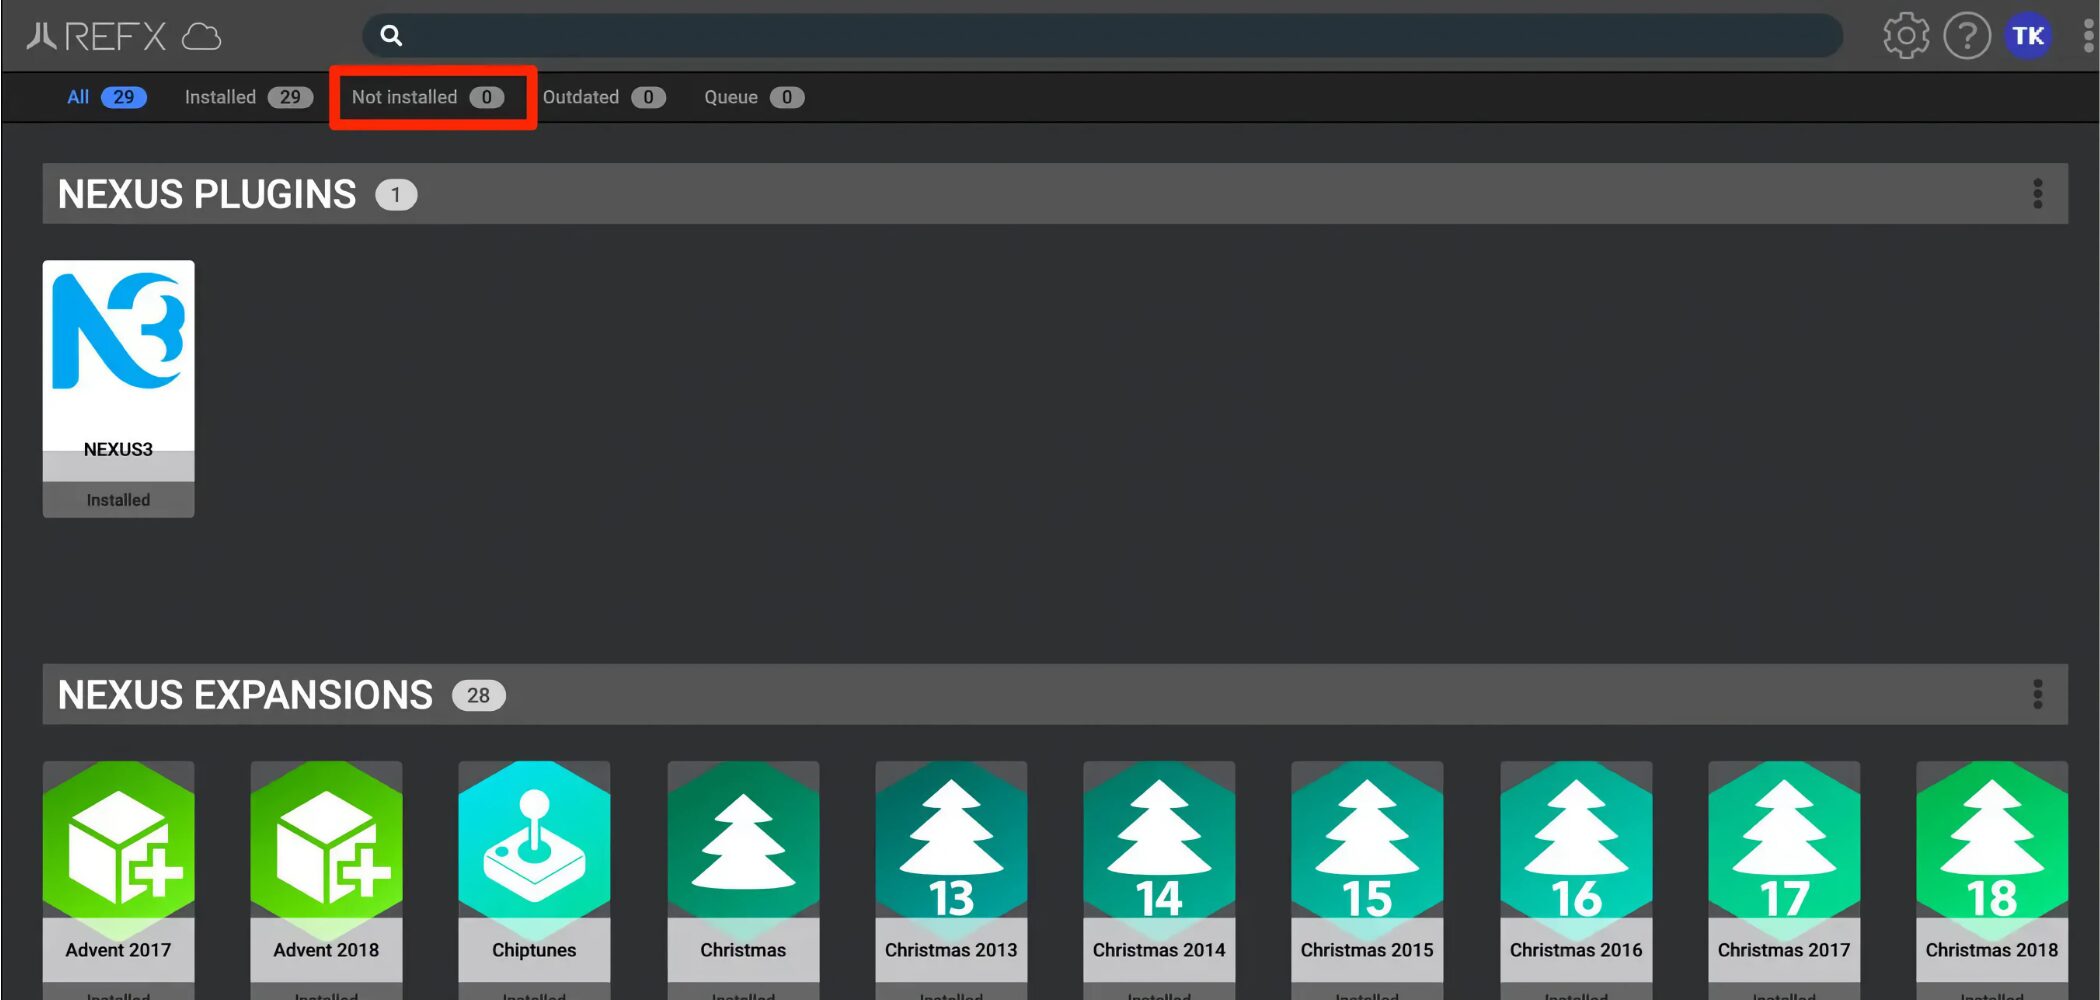
Task: Open the settings gear icon
Action: pos(1905,36)
